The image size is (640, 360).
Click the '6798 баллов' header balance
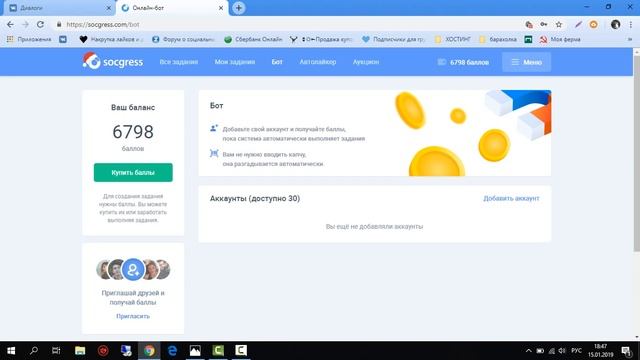pyautogui.click(x=463, y=62)
